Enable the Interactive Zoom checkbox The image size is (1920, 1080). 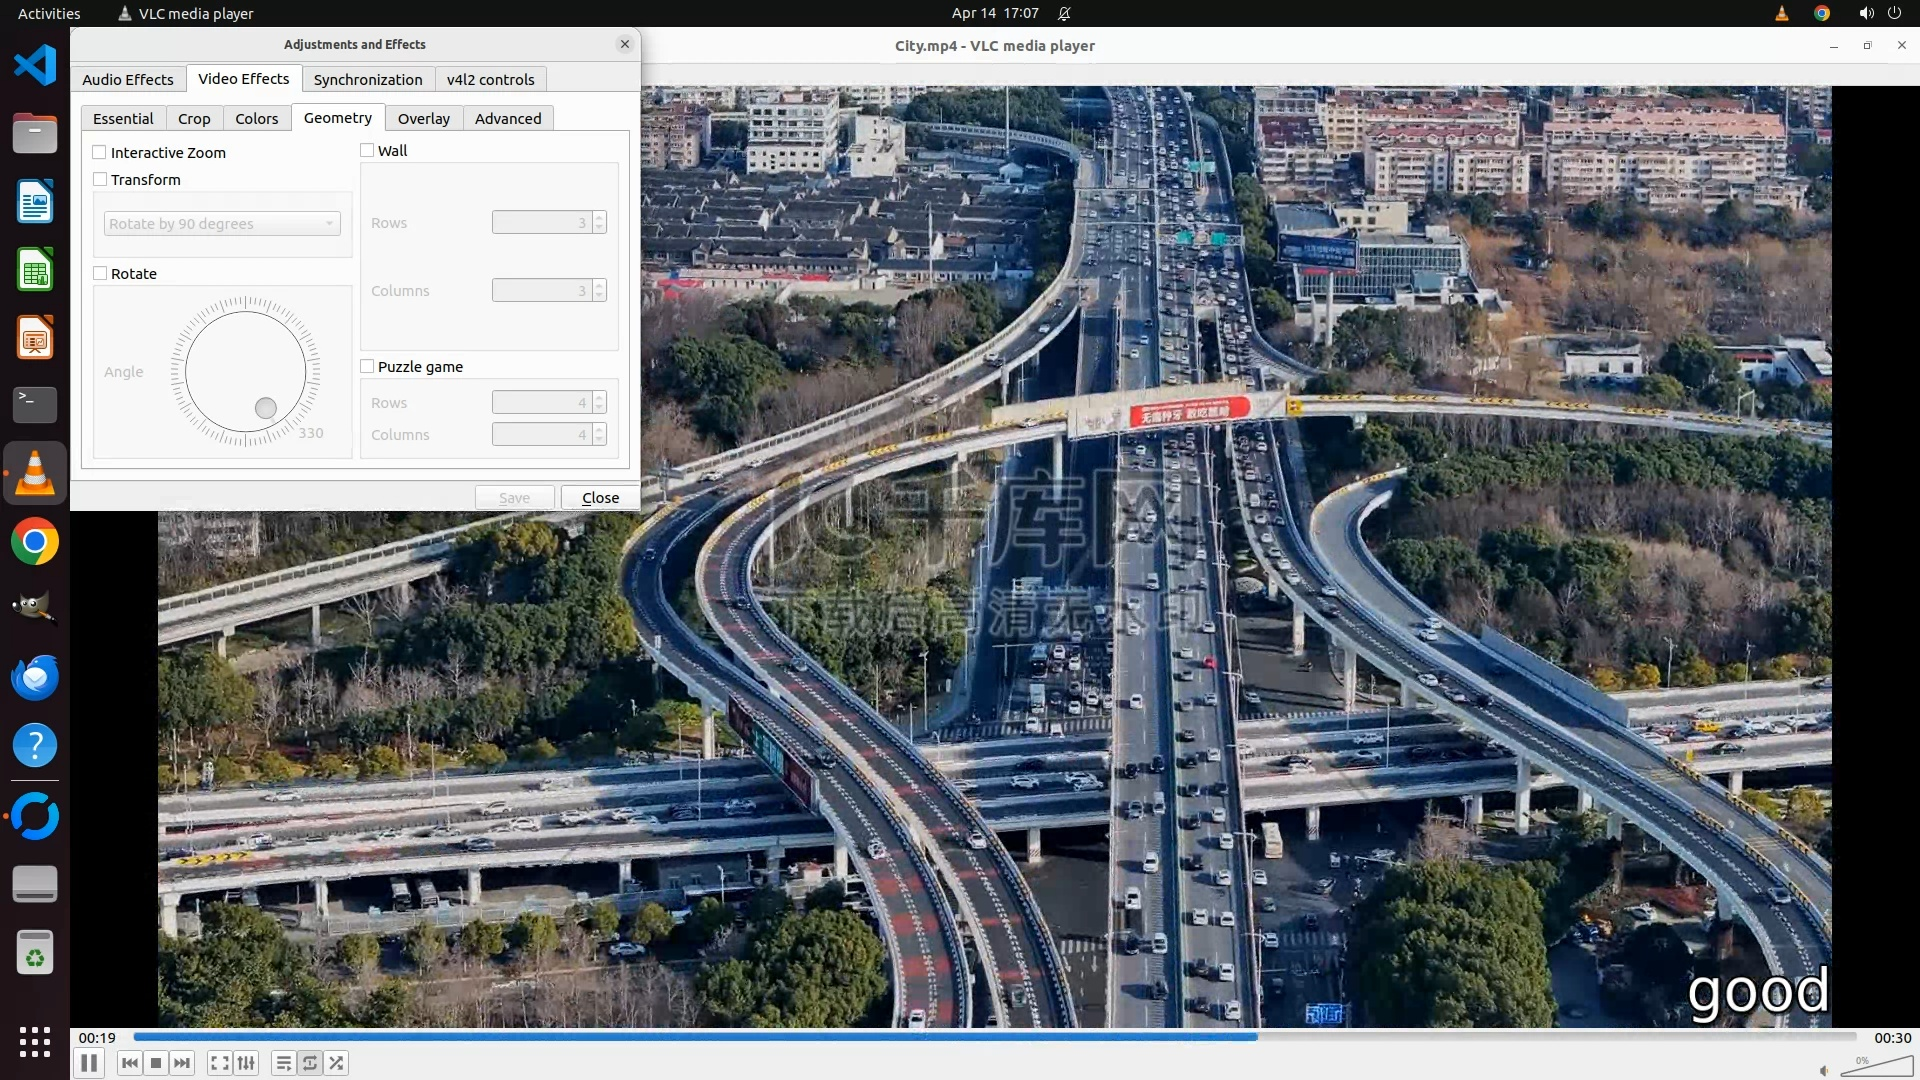[x=100, y=153]
